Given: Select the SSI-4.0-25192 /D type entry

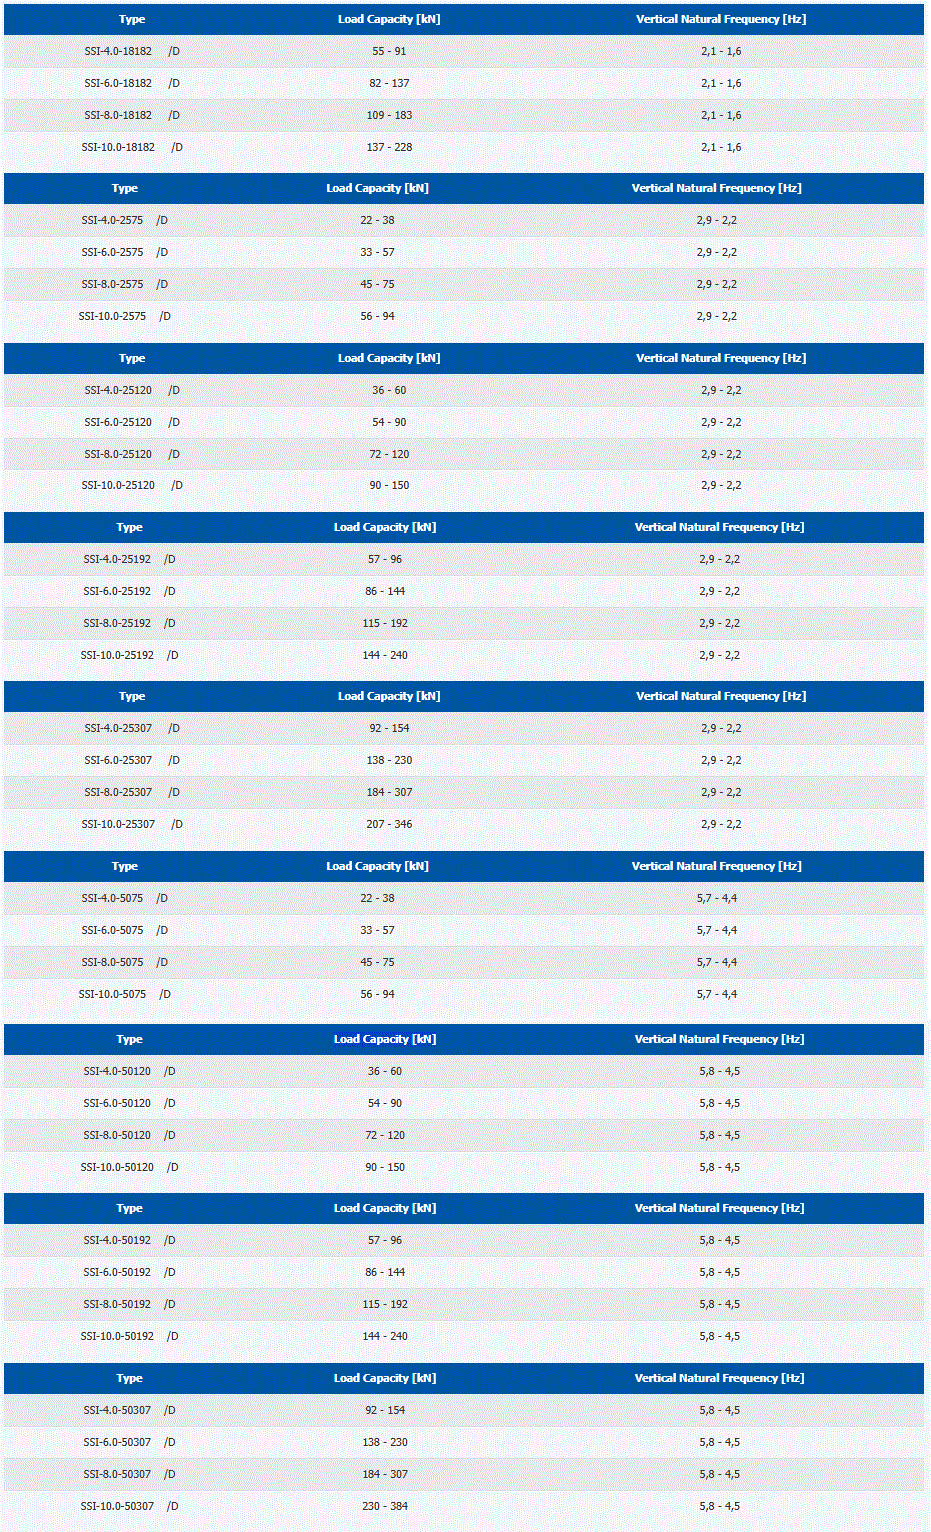Looking at the screenshot, I should point(129,559).
